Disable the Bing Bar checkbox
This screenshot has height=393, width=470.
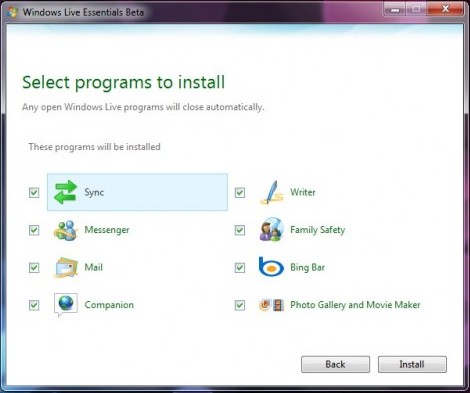point(240,267)
